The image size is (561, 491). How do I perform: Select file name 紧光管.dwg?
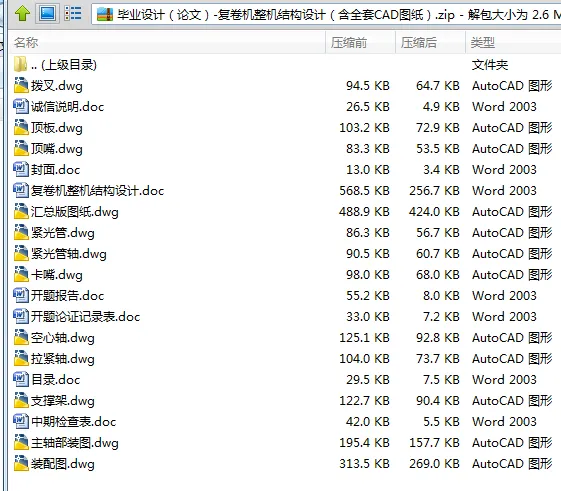point(63,233)
